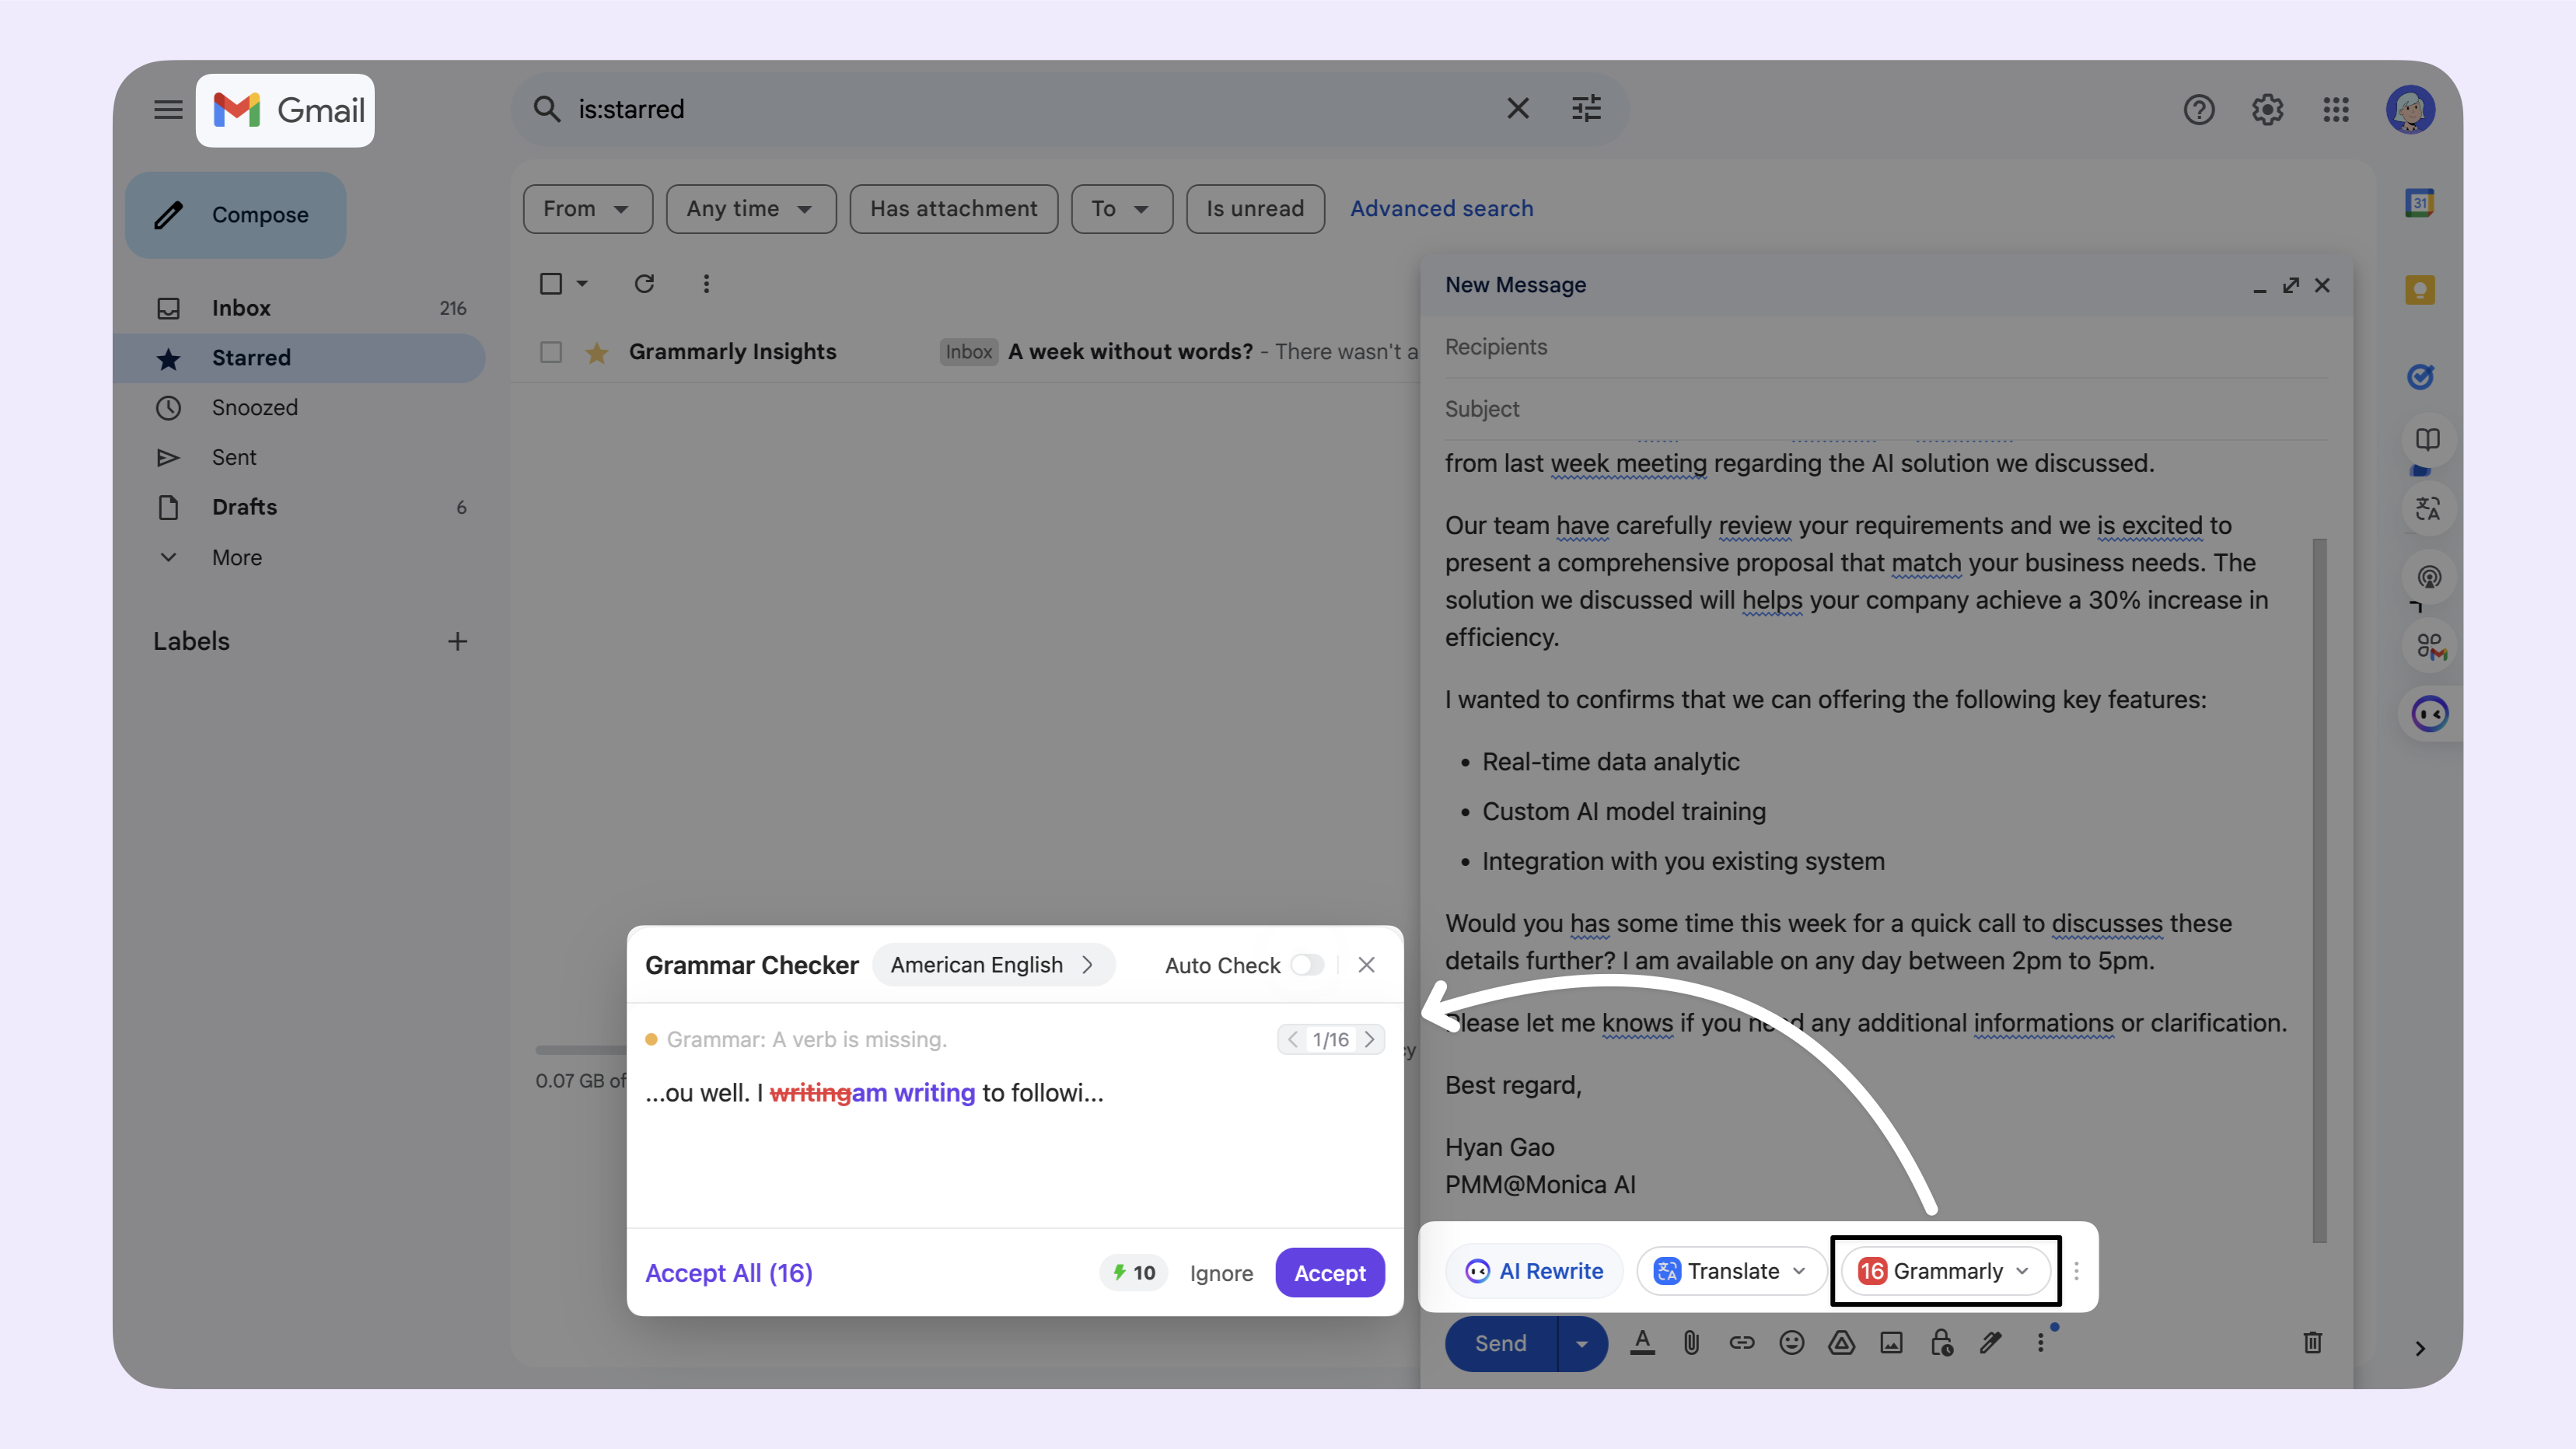
Task: Open the Support help icon
Action: click(x=2198, y=110)
